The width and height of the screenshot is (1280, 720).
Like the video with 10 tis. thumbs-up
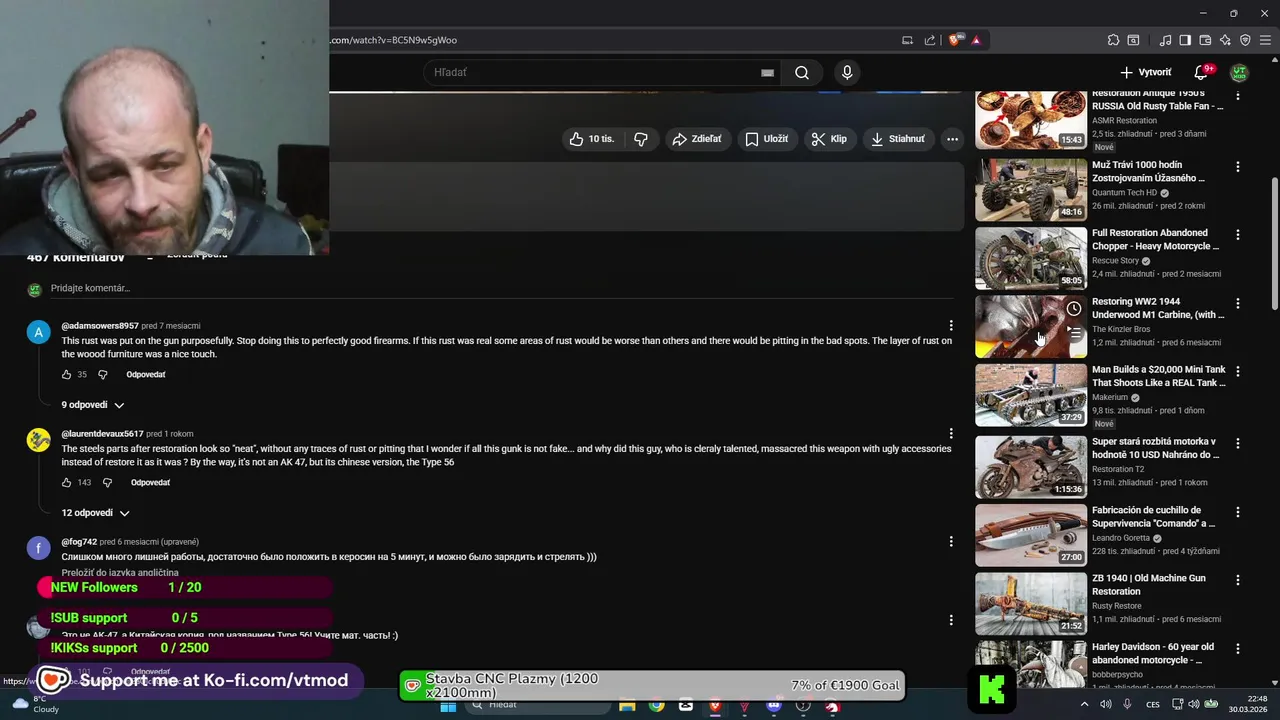point(592,139)
